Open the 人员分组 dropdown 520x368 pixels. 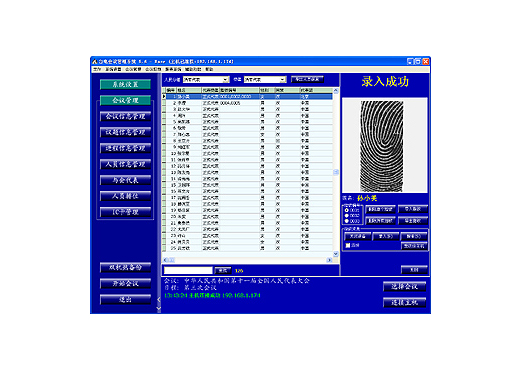coord(226,80)
